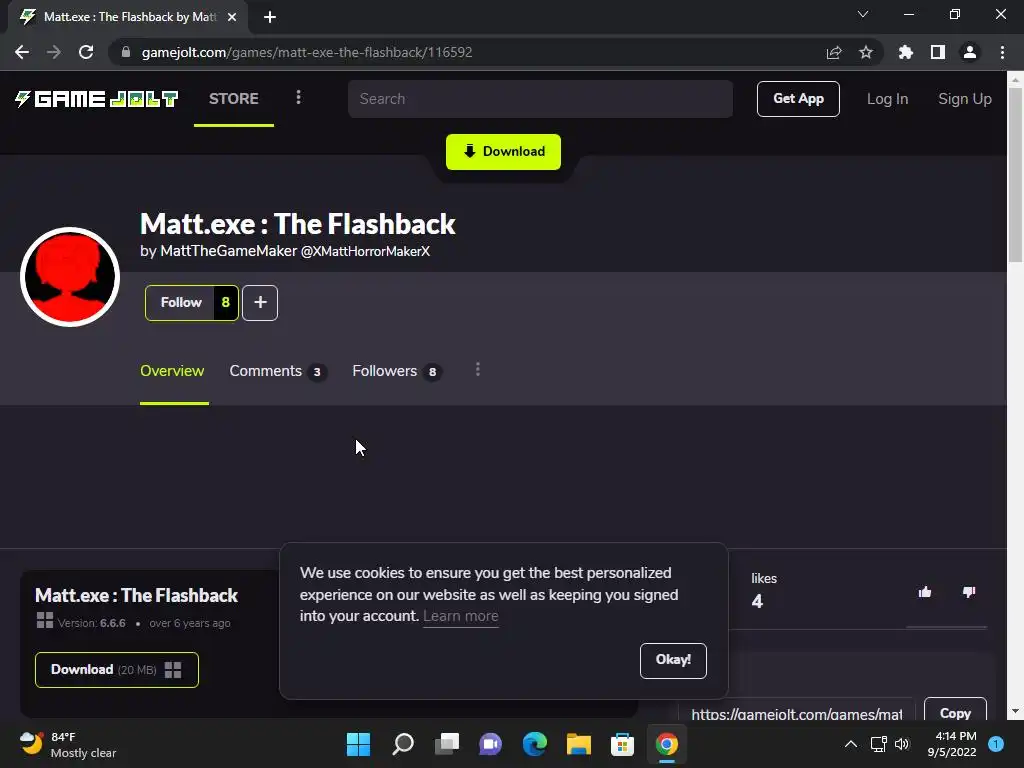
Task: Like the game with thumbs up
Action: coord(925,592)
